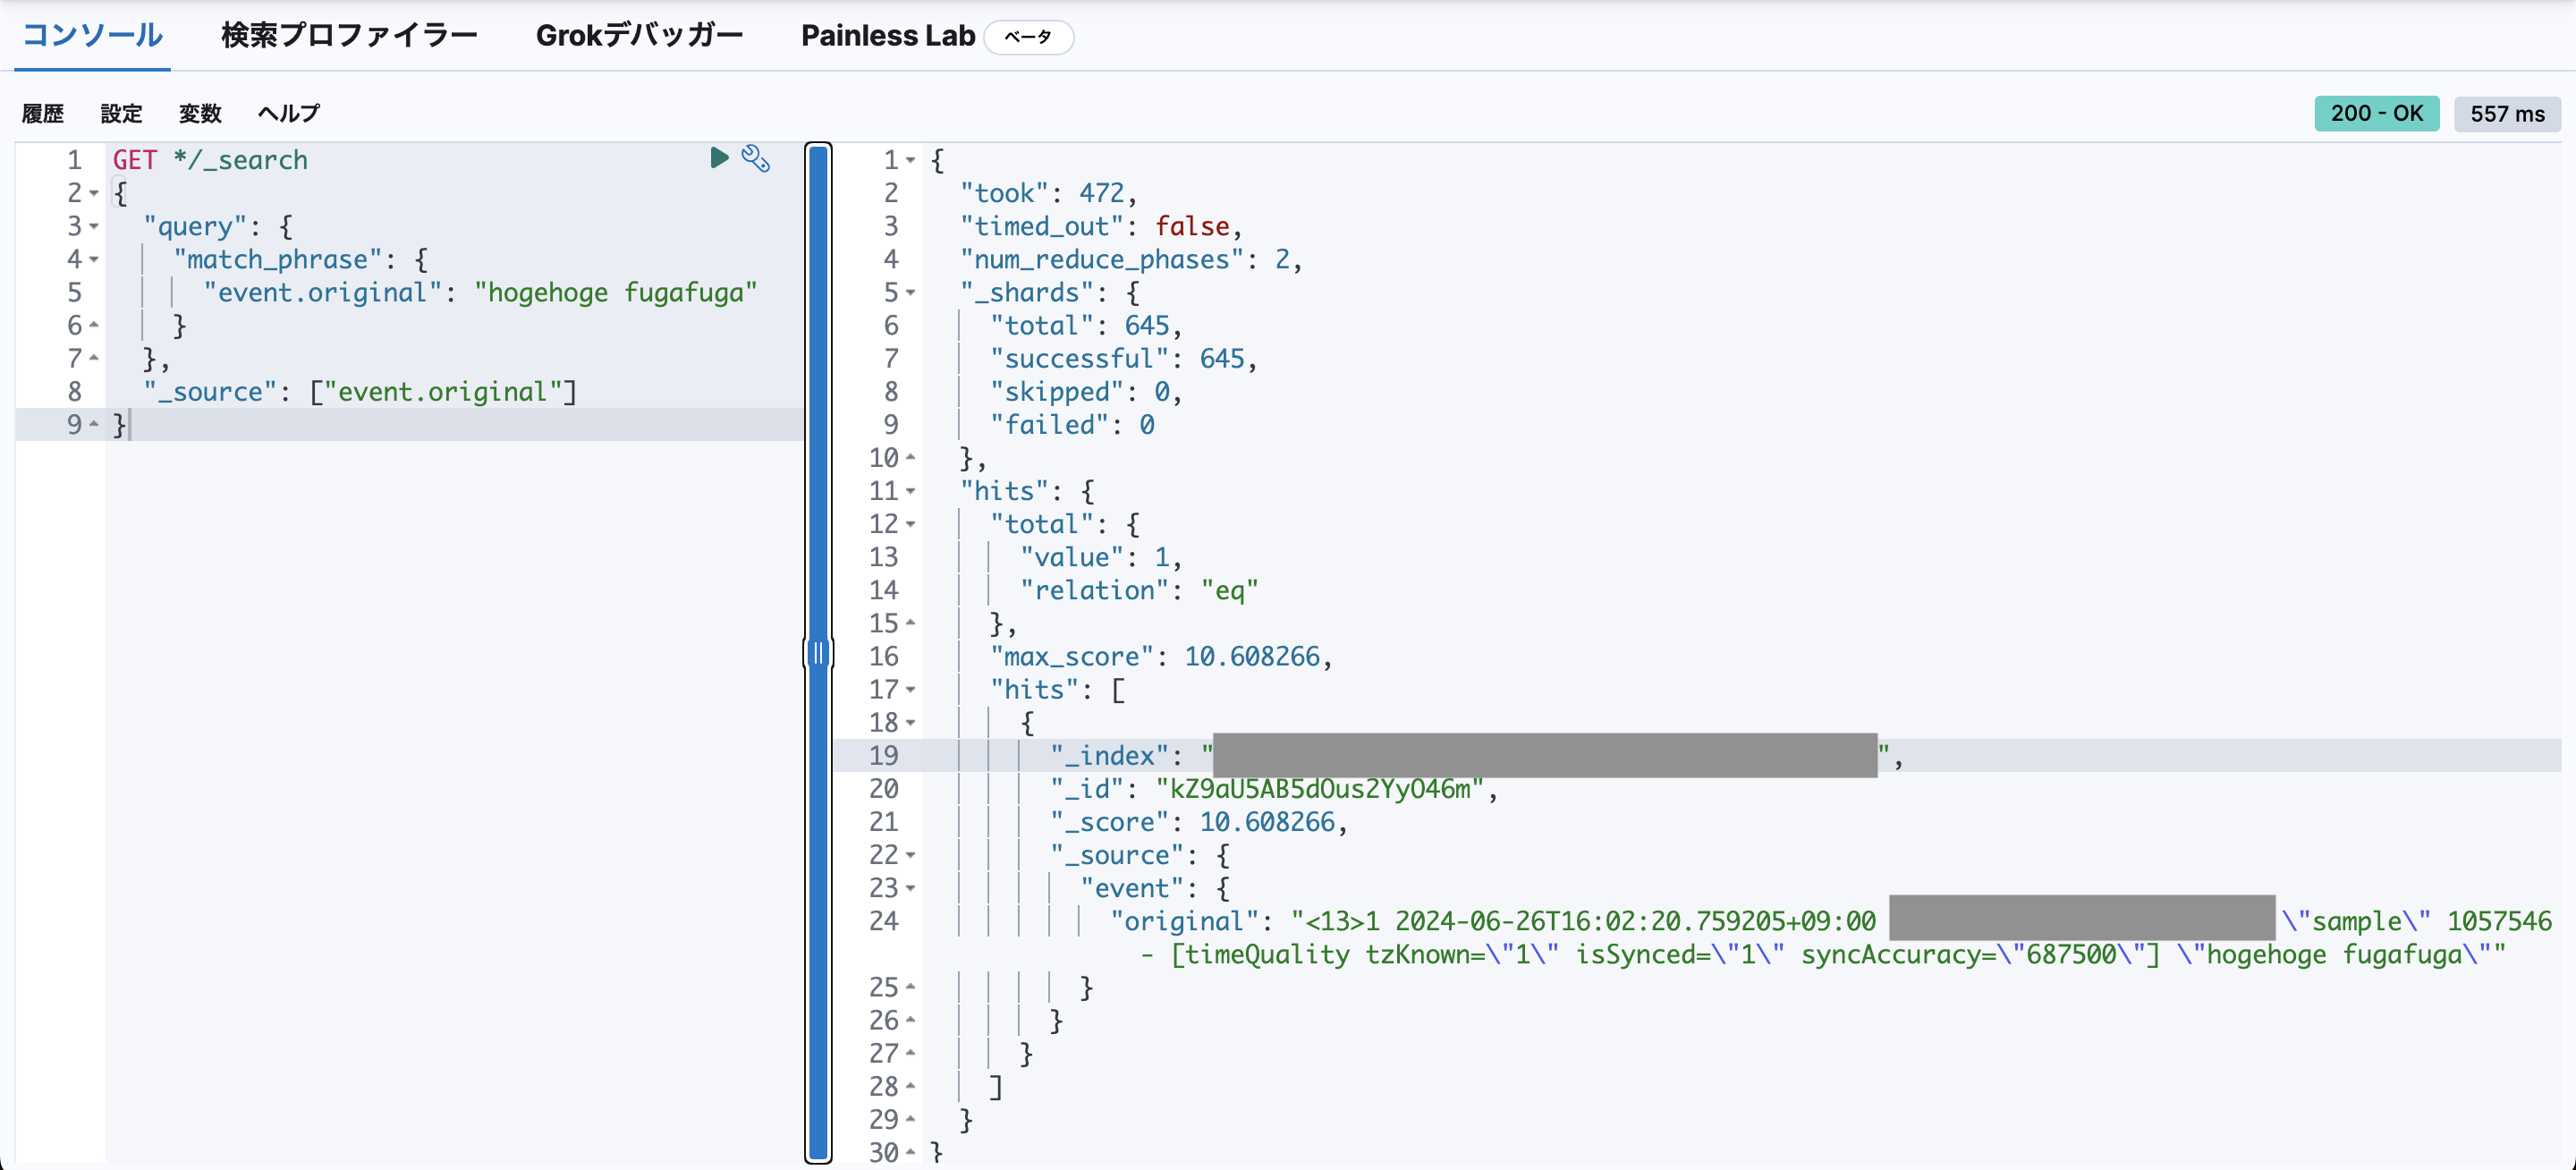Screen dimensions: 2576x1170
Task: Collapse response root object on line 1
Action: 911,160
